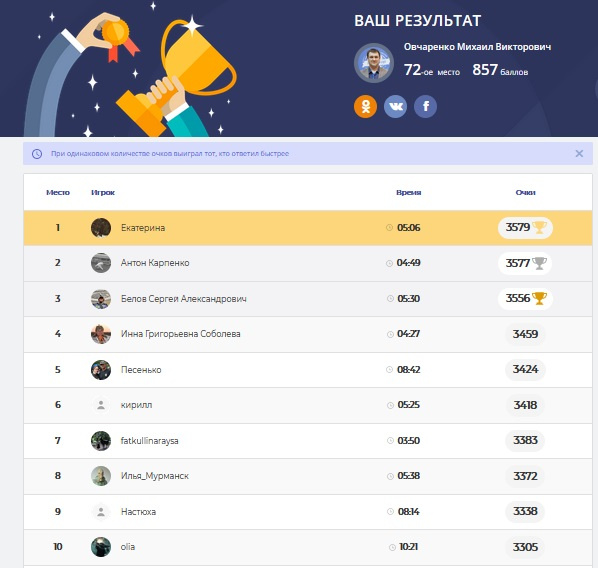Viewport: 598px width, 568px height.
Task: Click the Время column header
Action: [408, 193]
